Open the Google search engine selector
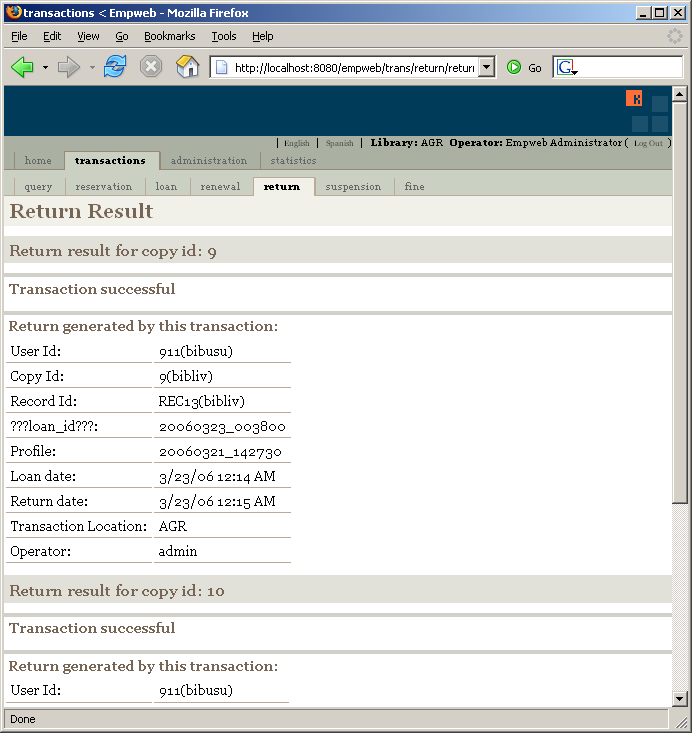692x733 pixels. tap(567, 68)
